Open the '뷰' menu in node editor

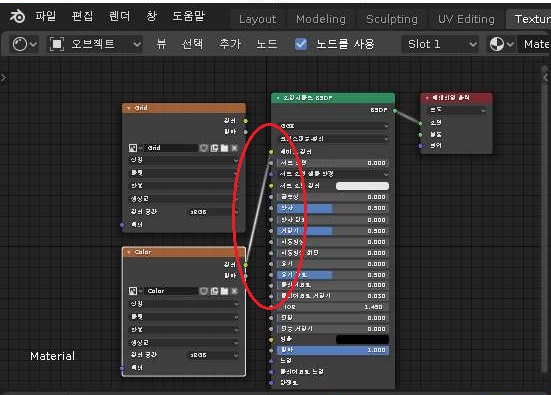[x=161, y=44]
